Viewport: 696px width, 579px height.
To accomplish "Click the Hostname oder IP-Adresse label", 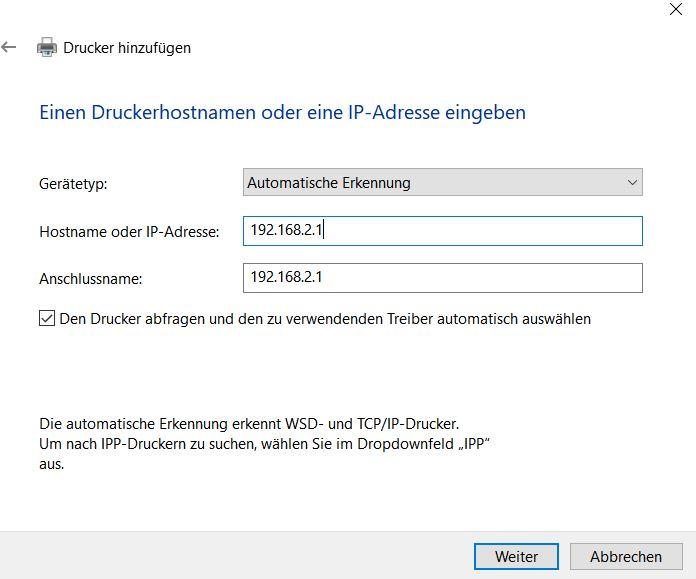I will coord(129,232).
